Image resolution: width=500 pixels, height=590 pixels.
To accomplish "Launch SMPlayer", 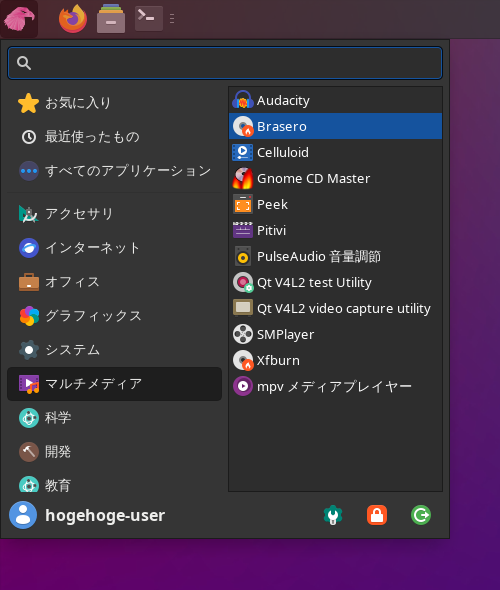I will point(335,334).
